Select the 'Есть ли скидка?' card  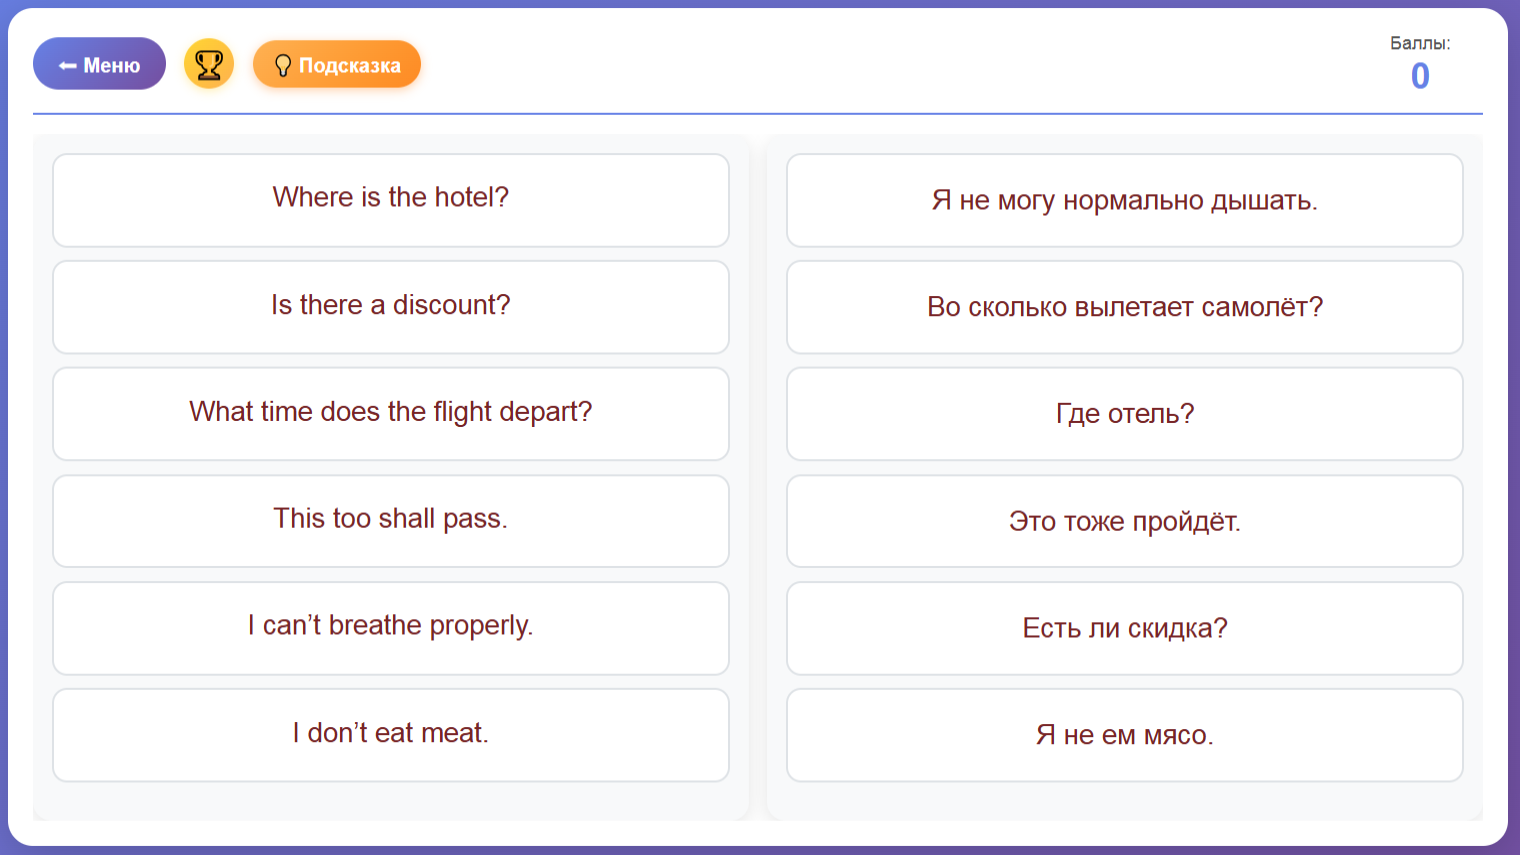[1124, 628]
